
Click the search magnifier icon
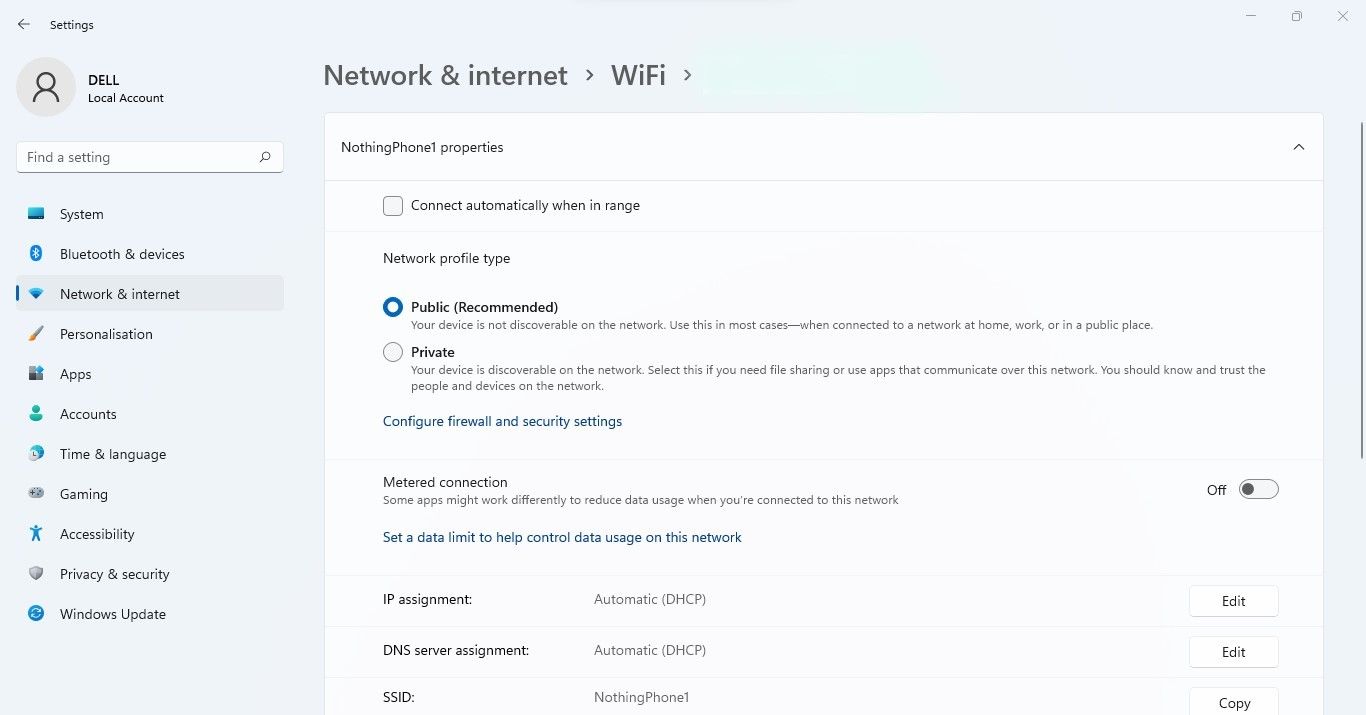(x=265, y=157)
